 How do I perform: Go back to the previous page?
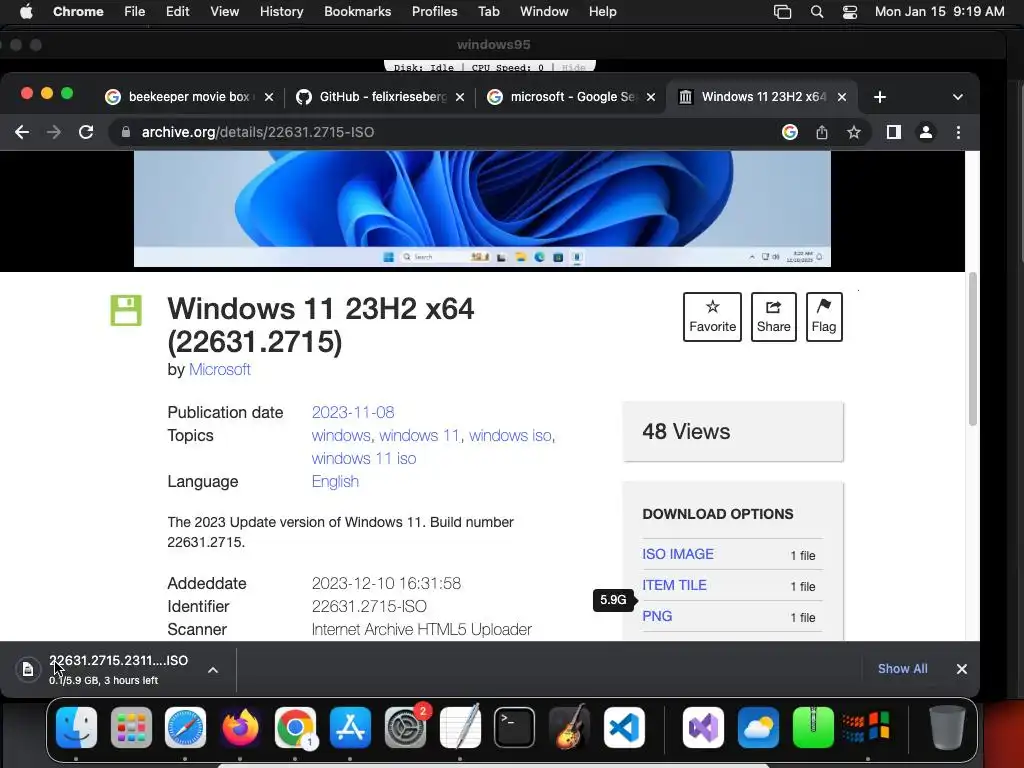pos(22,133)
